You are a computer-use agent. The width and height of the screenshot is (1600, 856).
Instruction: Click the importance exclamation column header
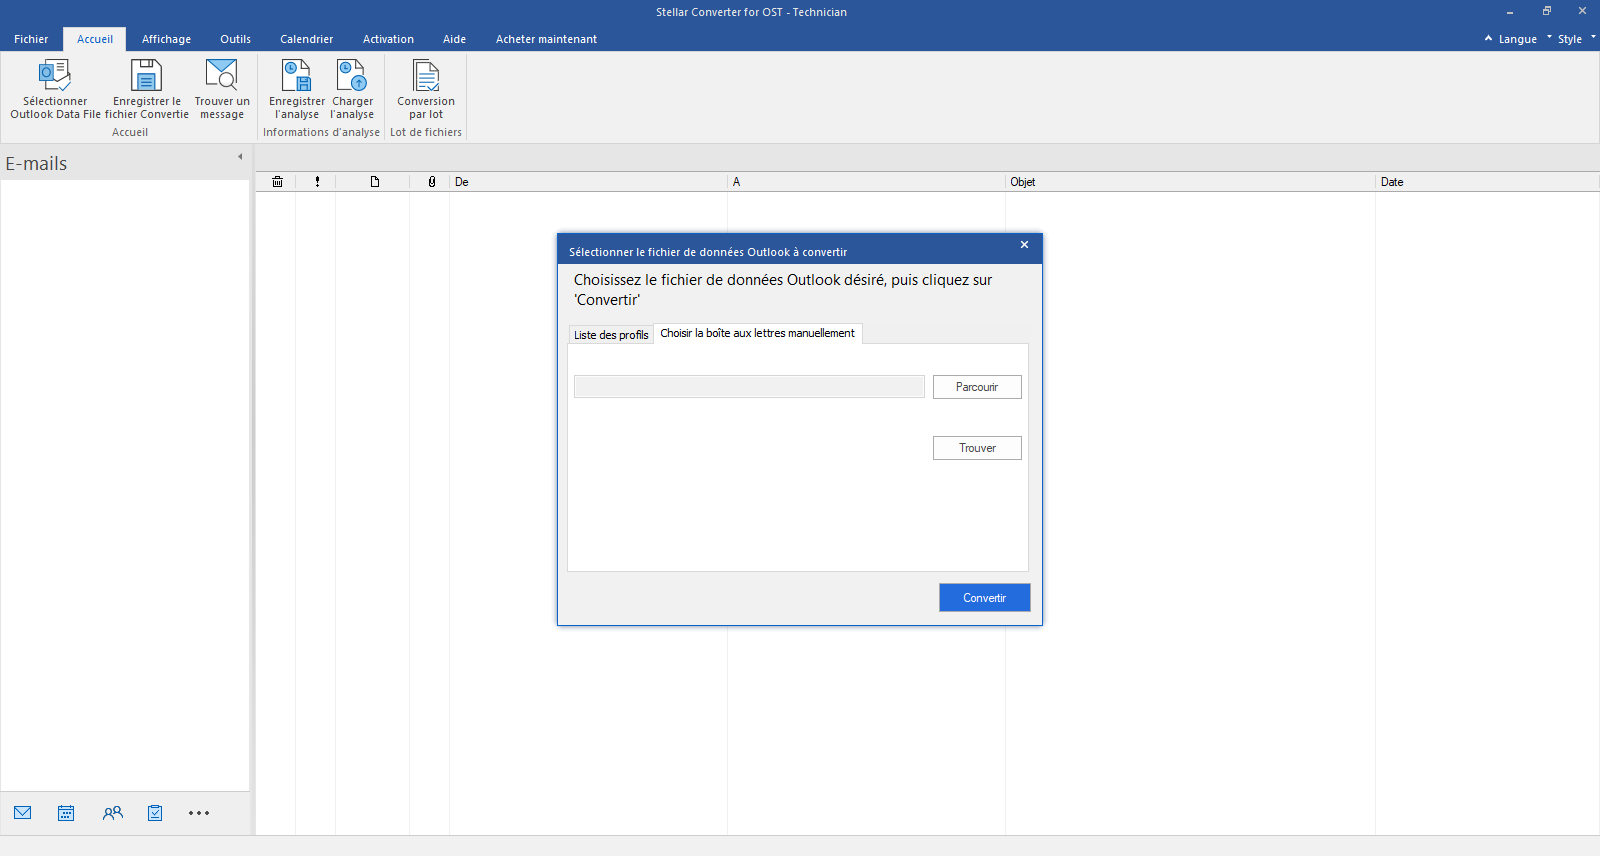(x=317, y=182)
